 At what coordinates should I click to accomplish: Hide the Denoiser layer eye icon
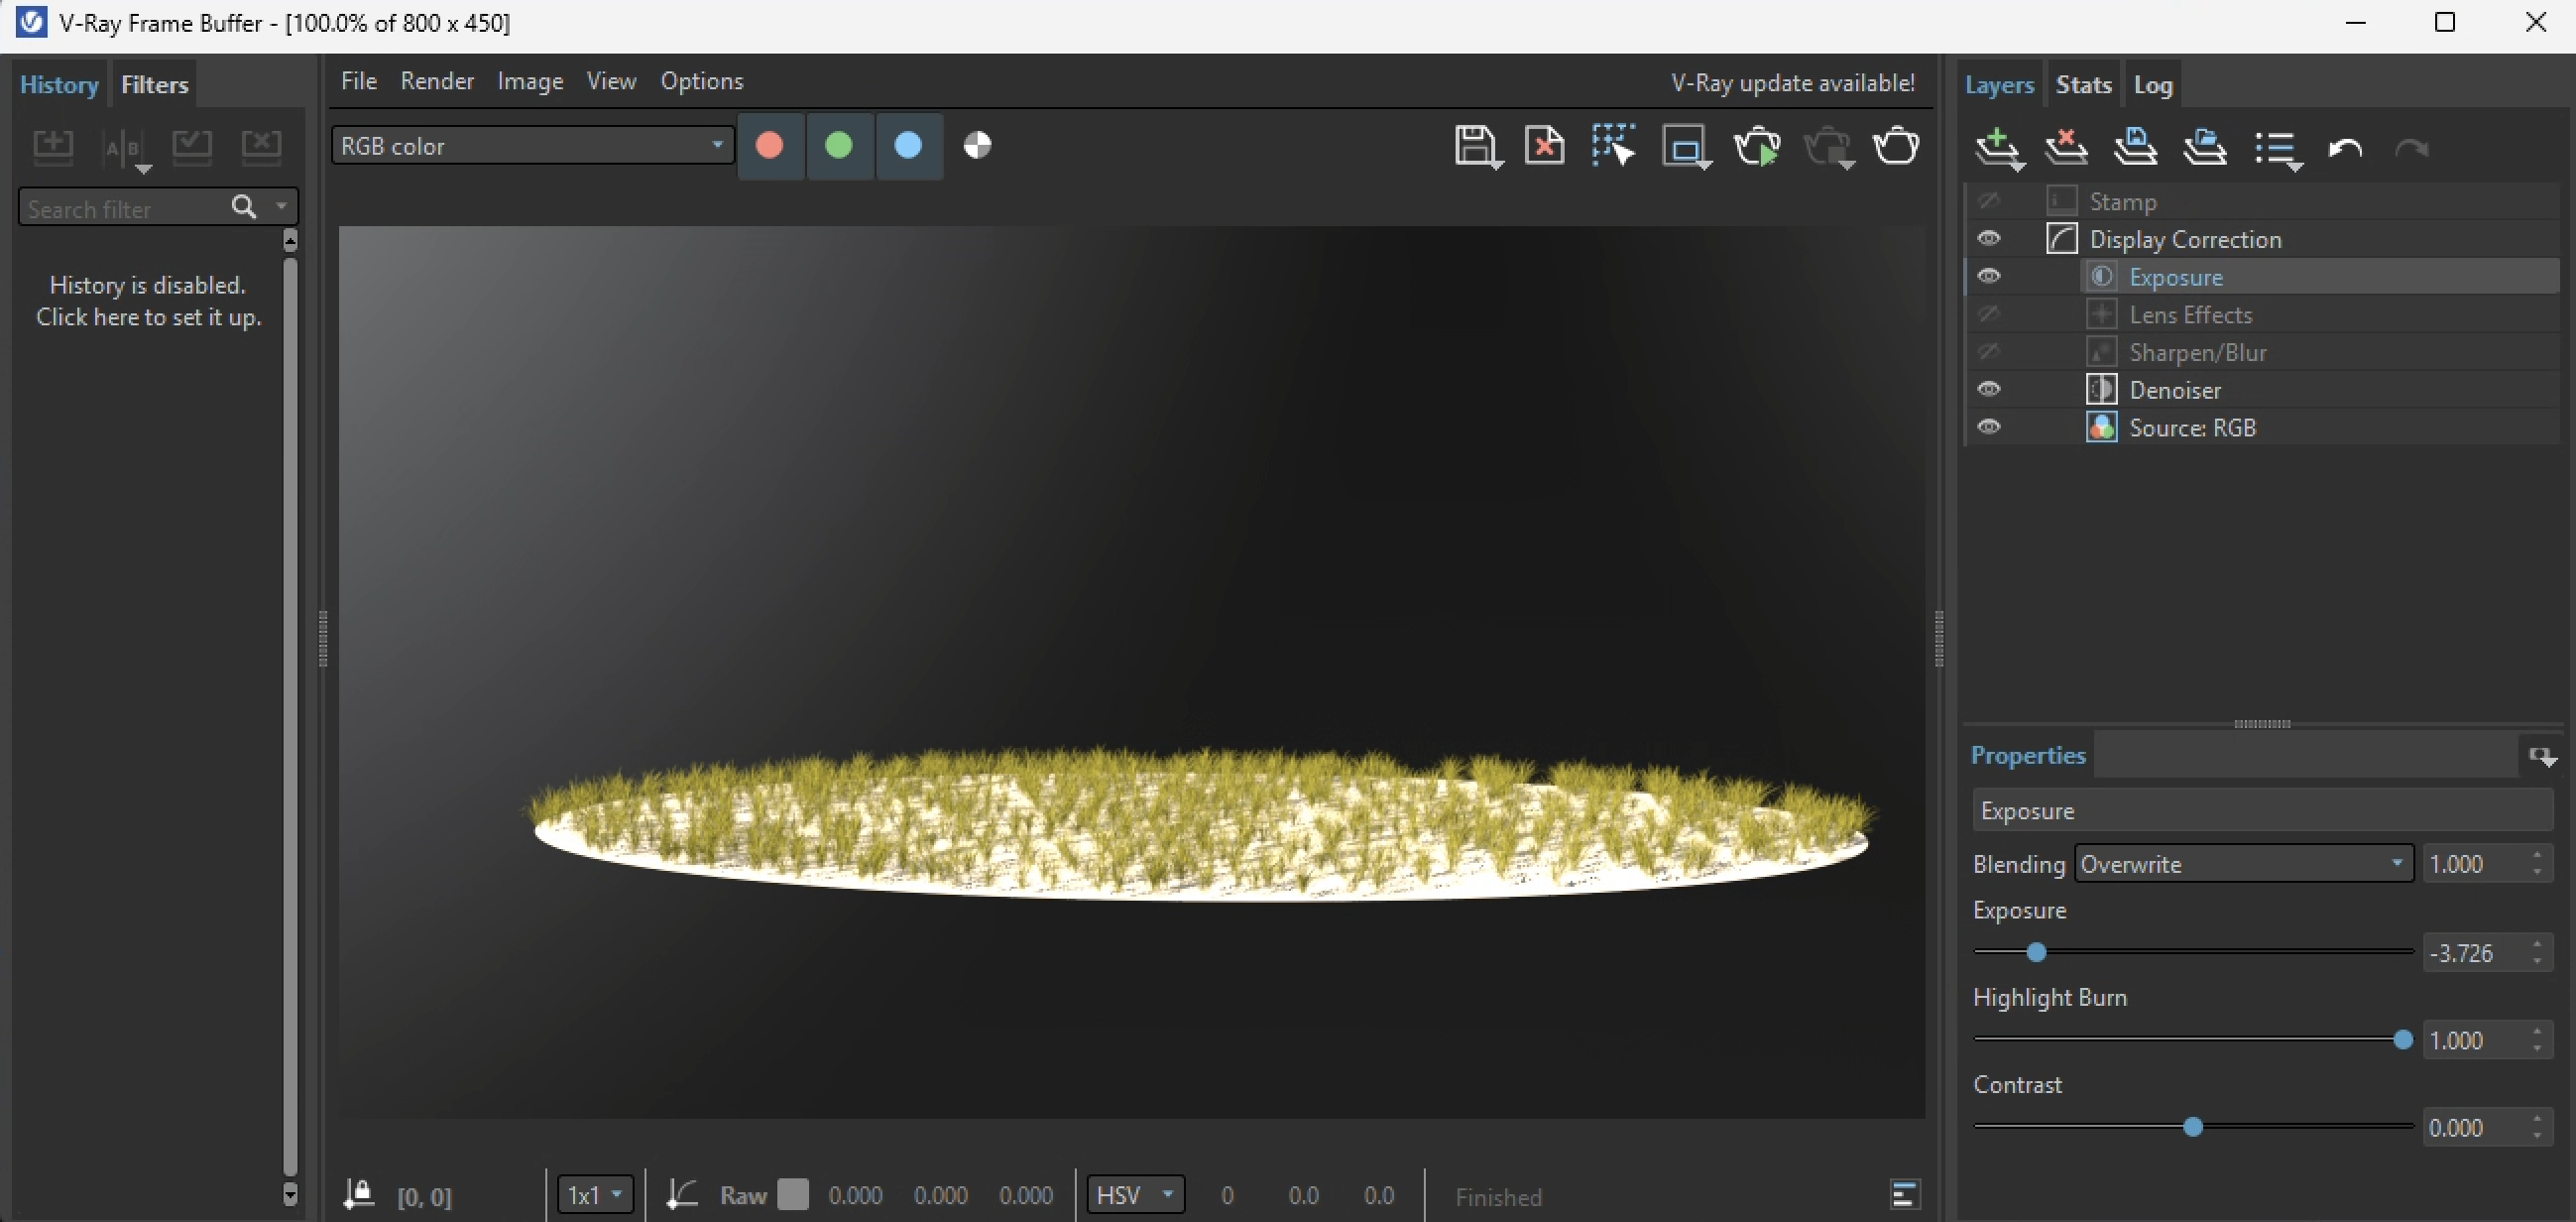click(1989, 389)
